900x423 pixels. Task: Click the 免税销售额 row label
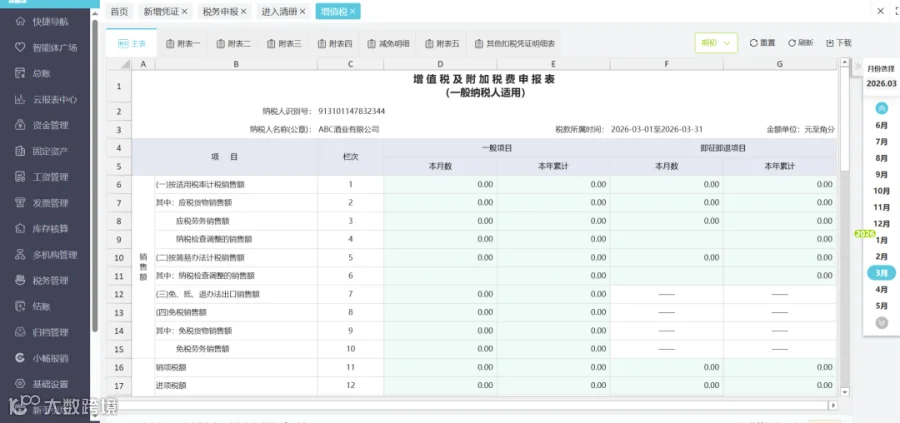click(181, 312)
